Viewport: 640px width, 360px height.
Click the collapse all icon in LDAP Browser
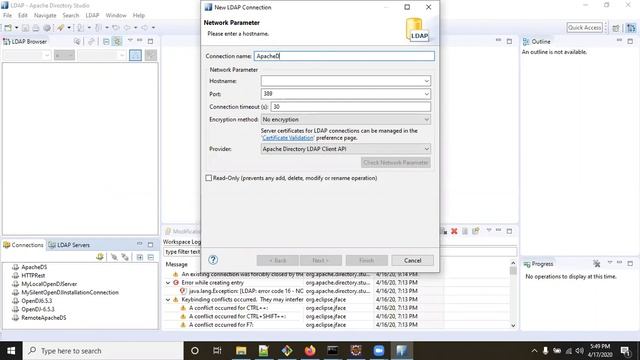click(106, 42)
